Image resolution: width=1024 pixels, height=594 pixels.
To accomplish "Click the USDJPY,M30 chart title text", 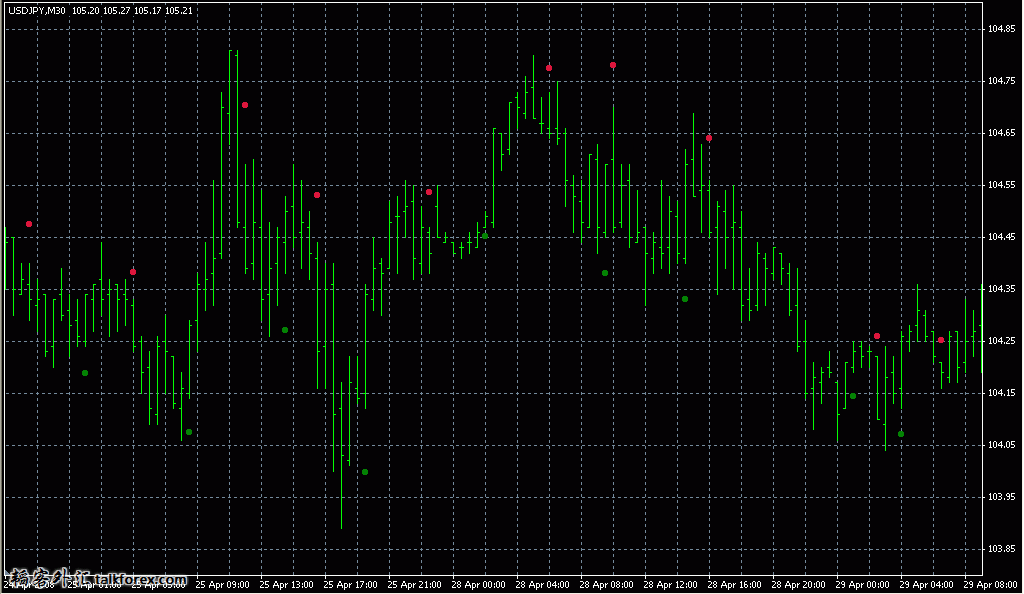I will (36, 10).
